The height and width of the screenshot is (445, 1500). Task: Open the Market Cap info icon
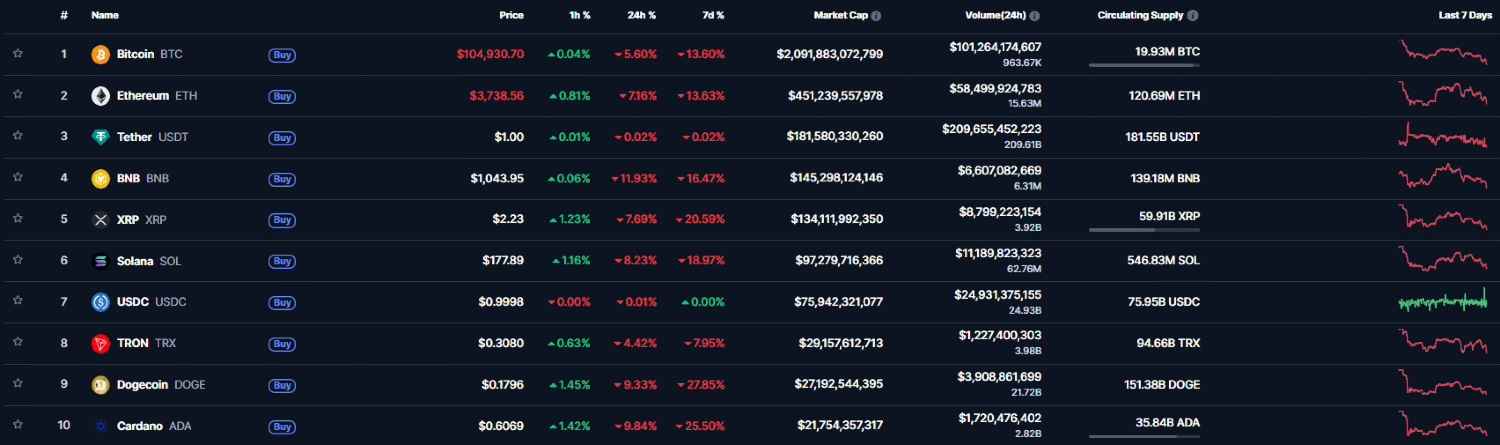click(876, 16)
